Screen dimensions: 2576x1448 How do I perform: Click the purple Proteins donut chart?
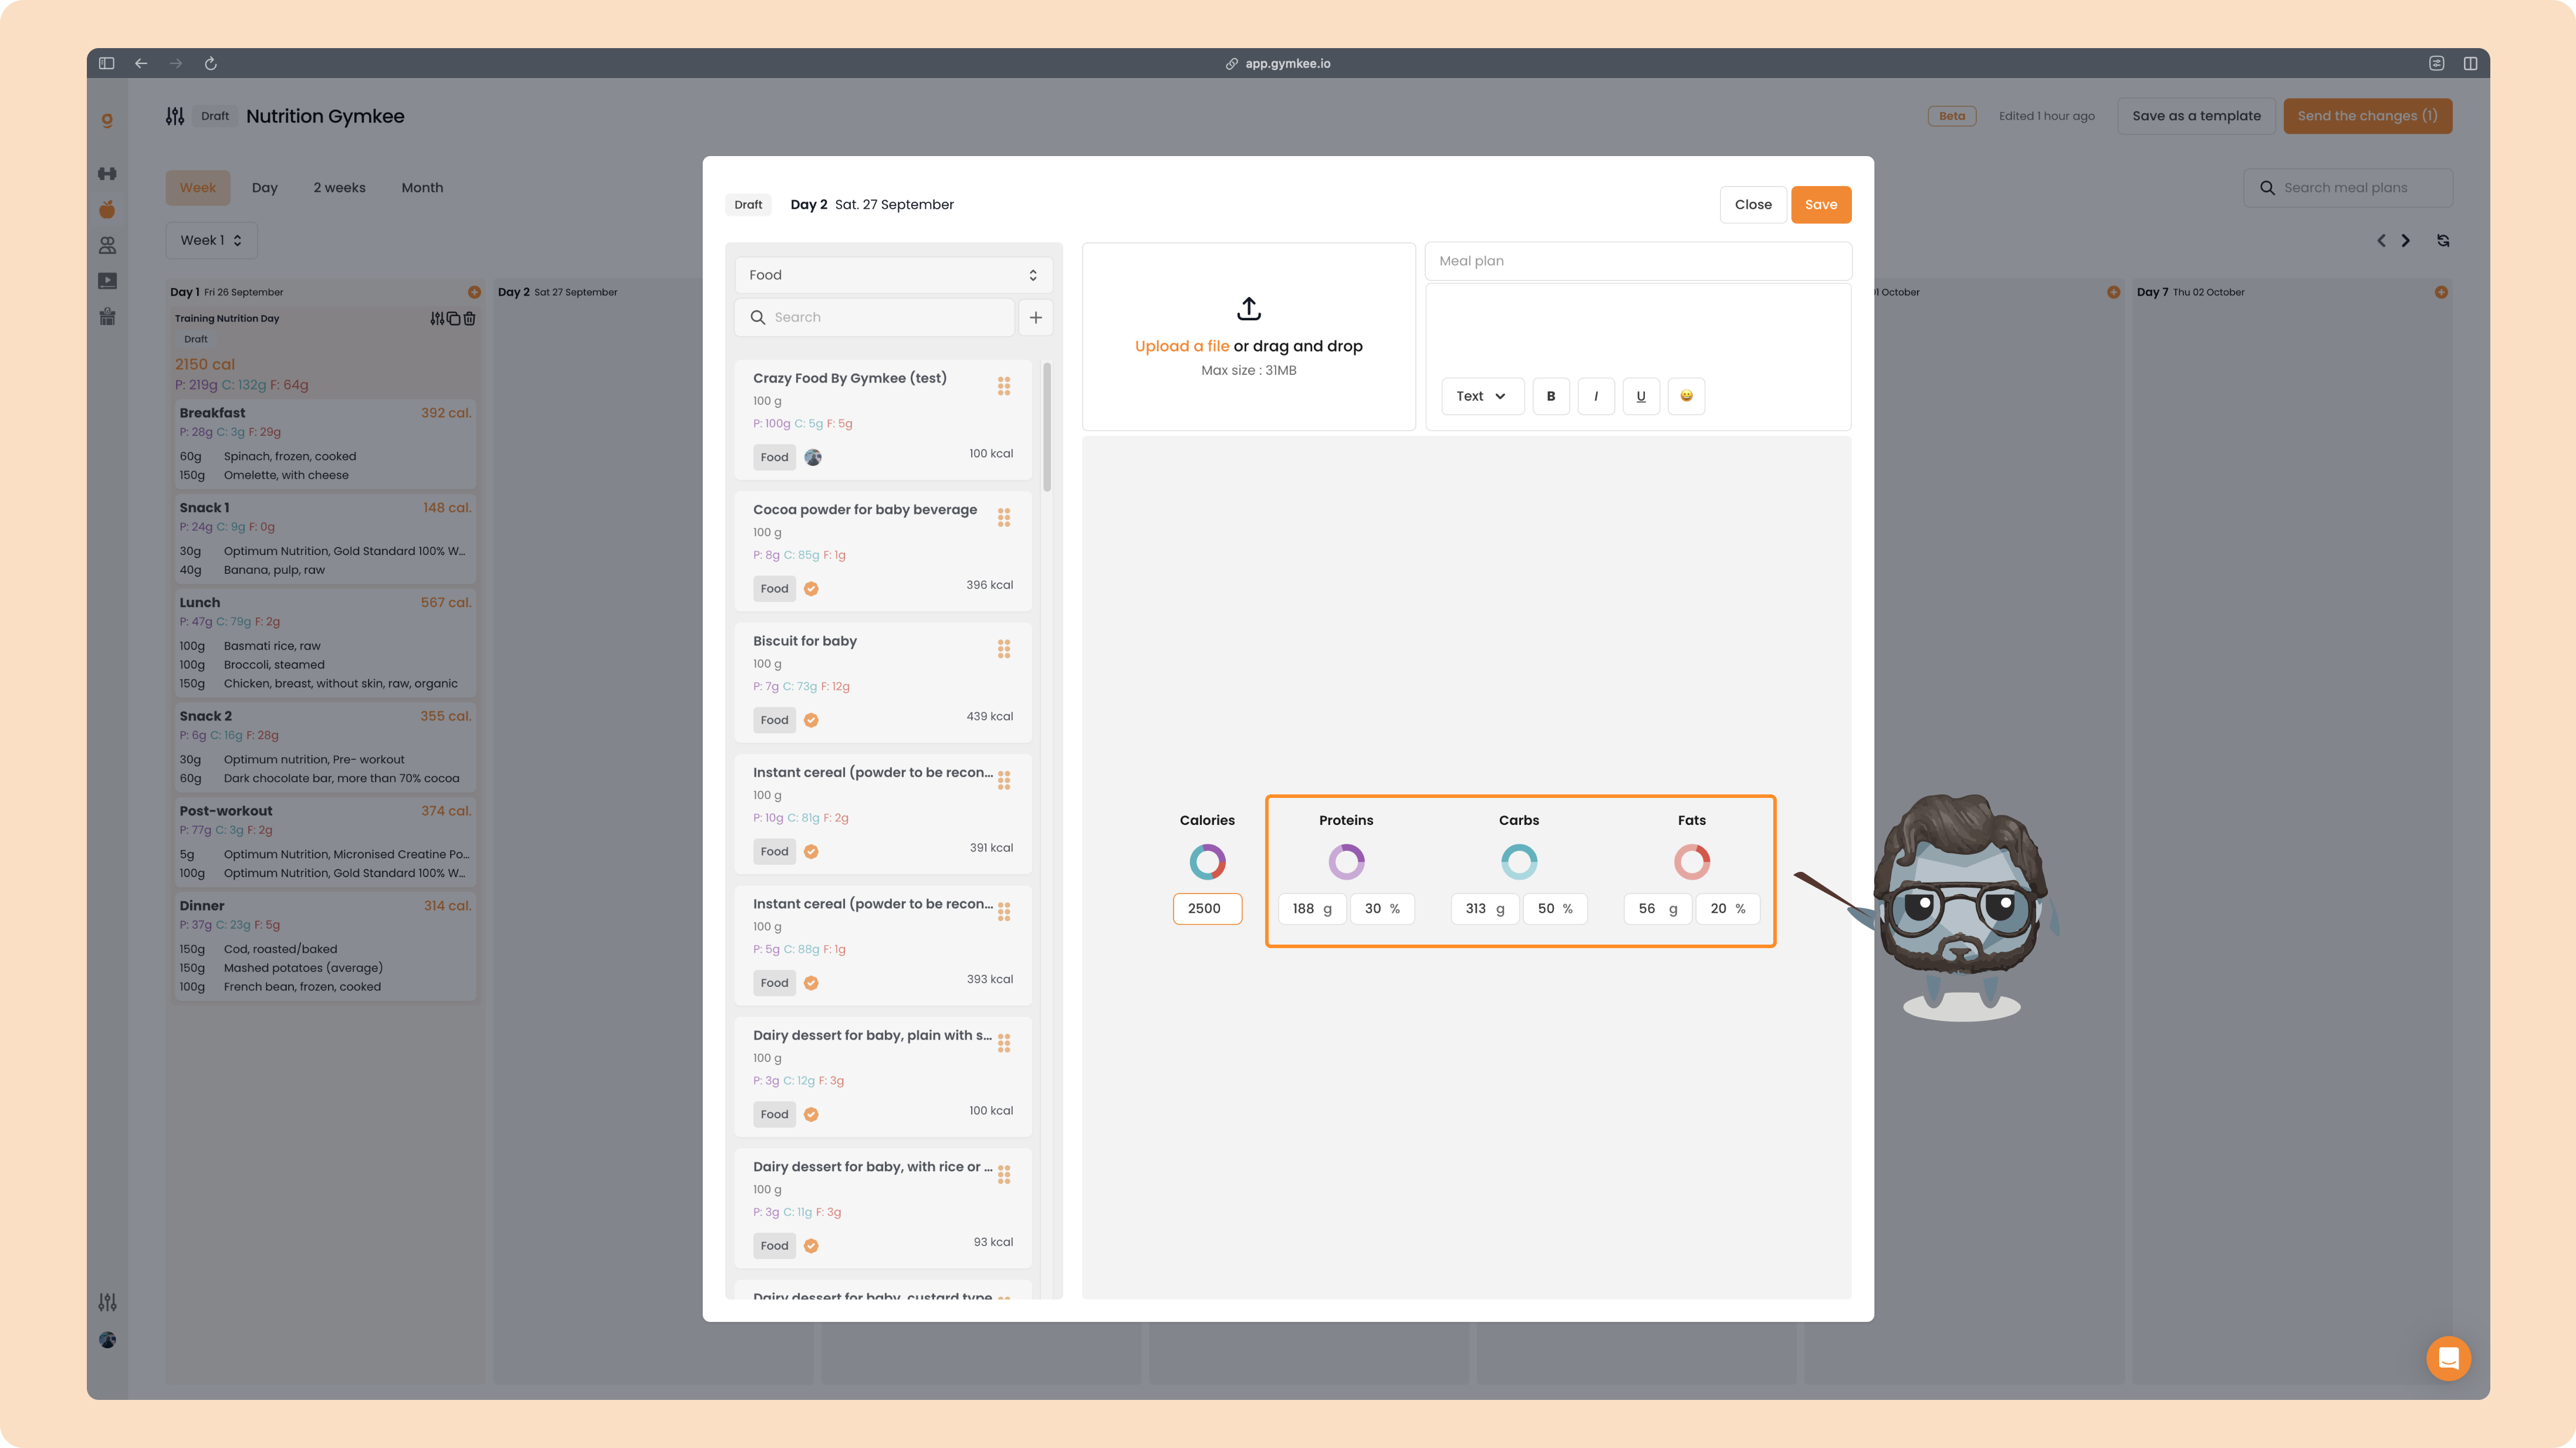1346,861
